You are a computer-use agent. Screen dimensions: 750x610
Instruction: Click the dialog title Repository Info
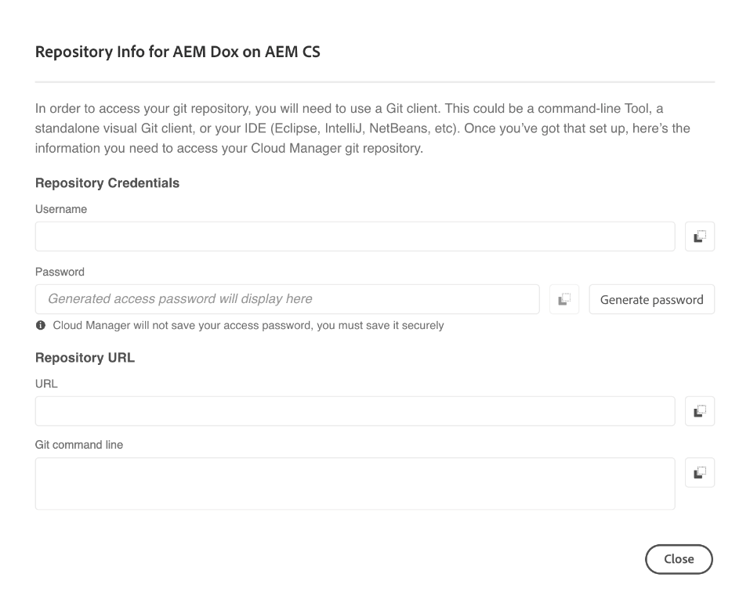point(177,51)
